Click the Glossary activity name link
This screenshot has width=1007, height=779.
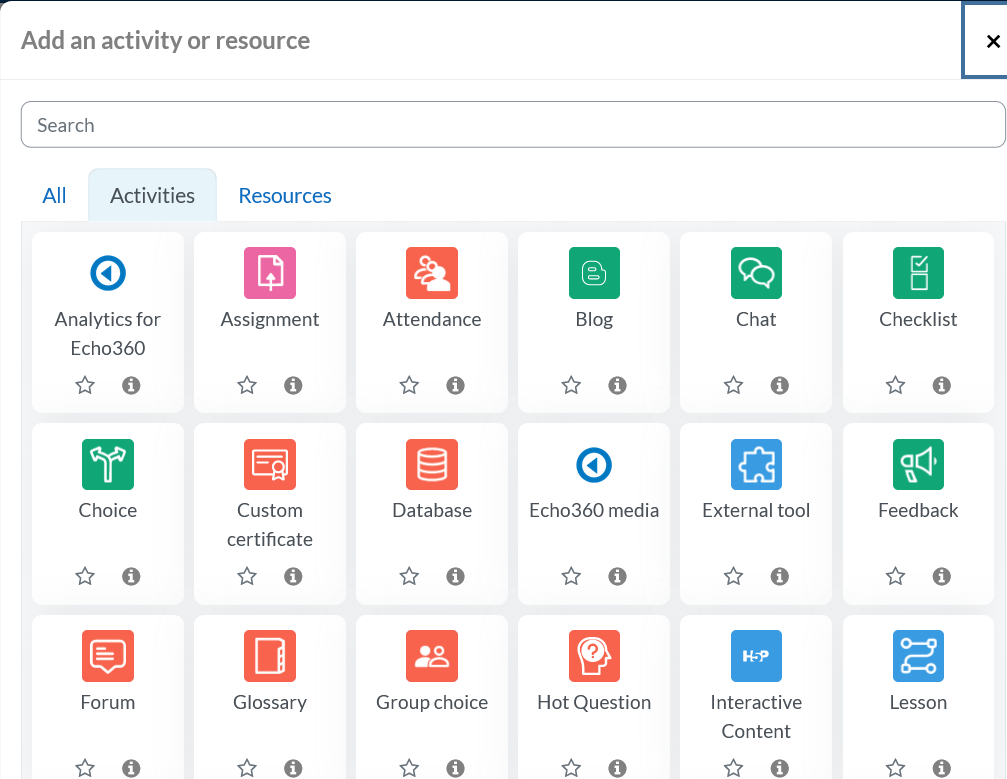[270, 702]
